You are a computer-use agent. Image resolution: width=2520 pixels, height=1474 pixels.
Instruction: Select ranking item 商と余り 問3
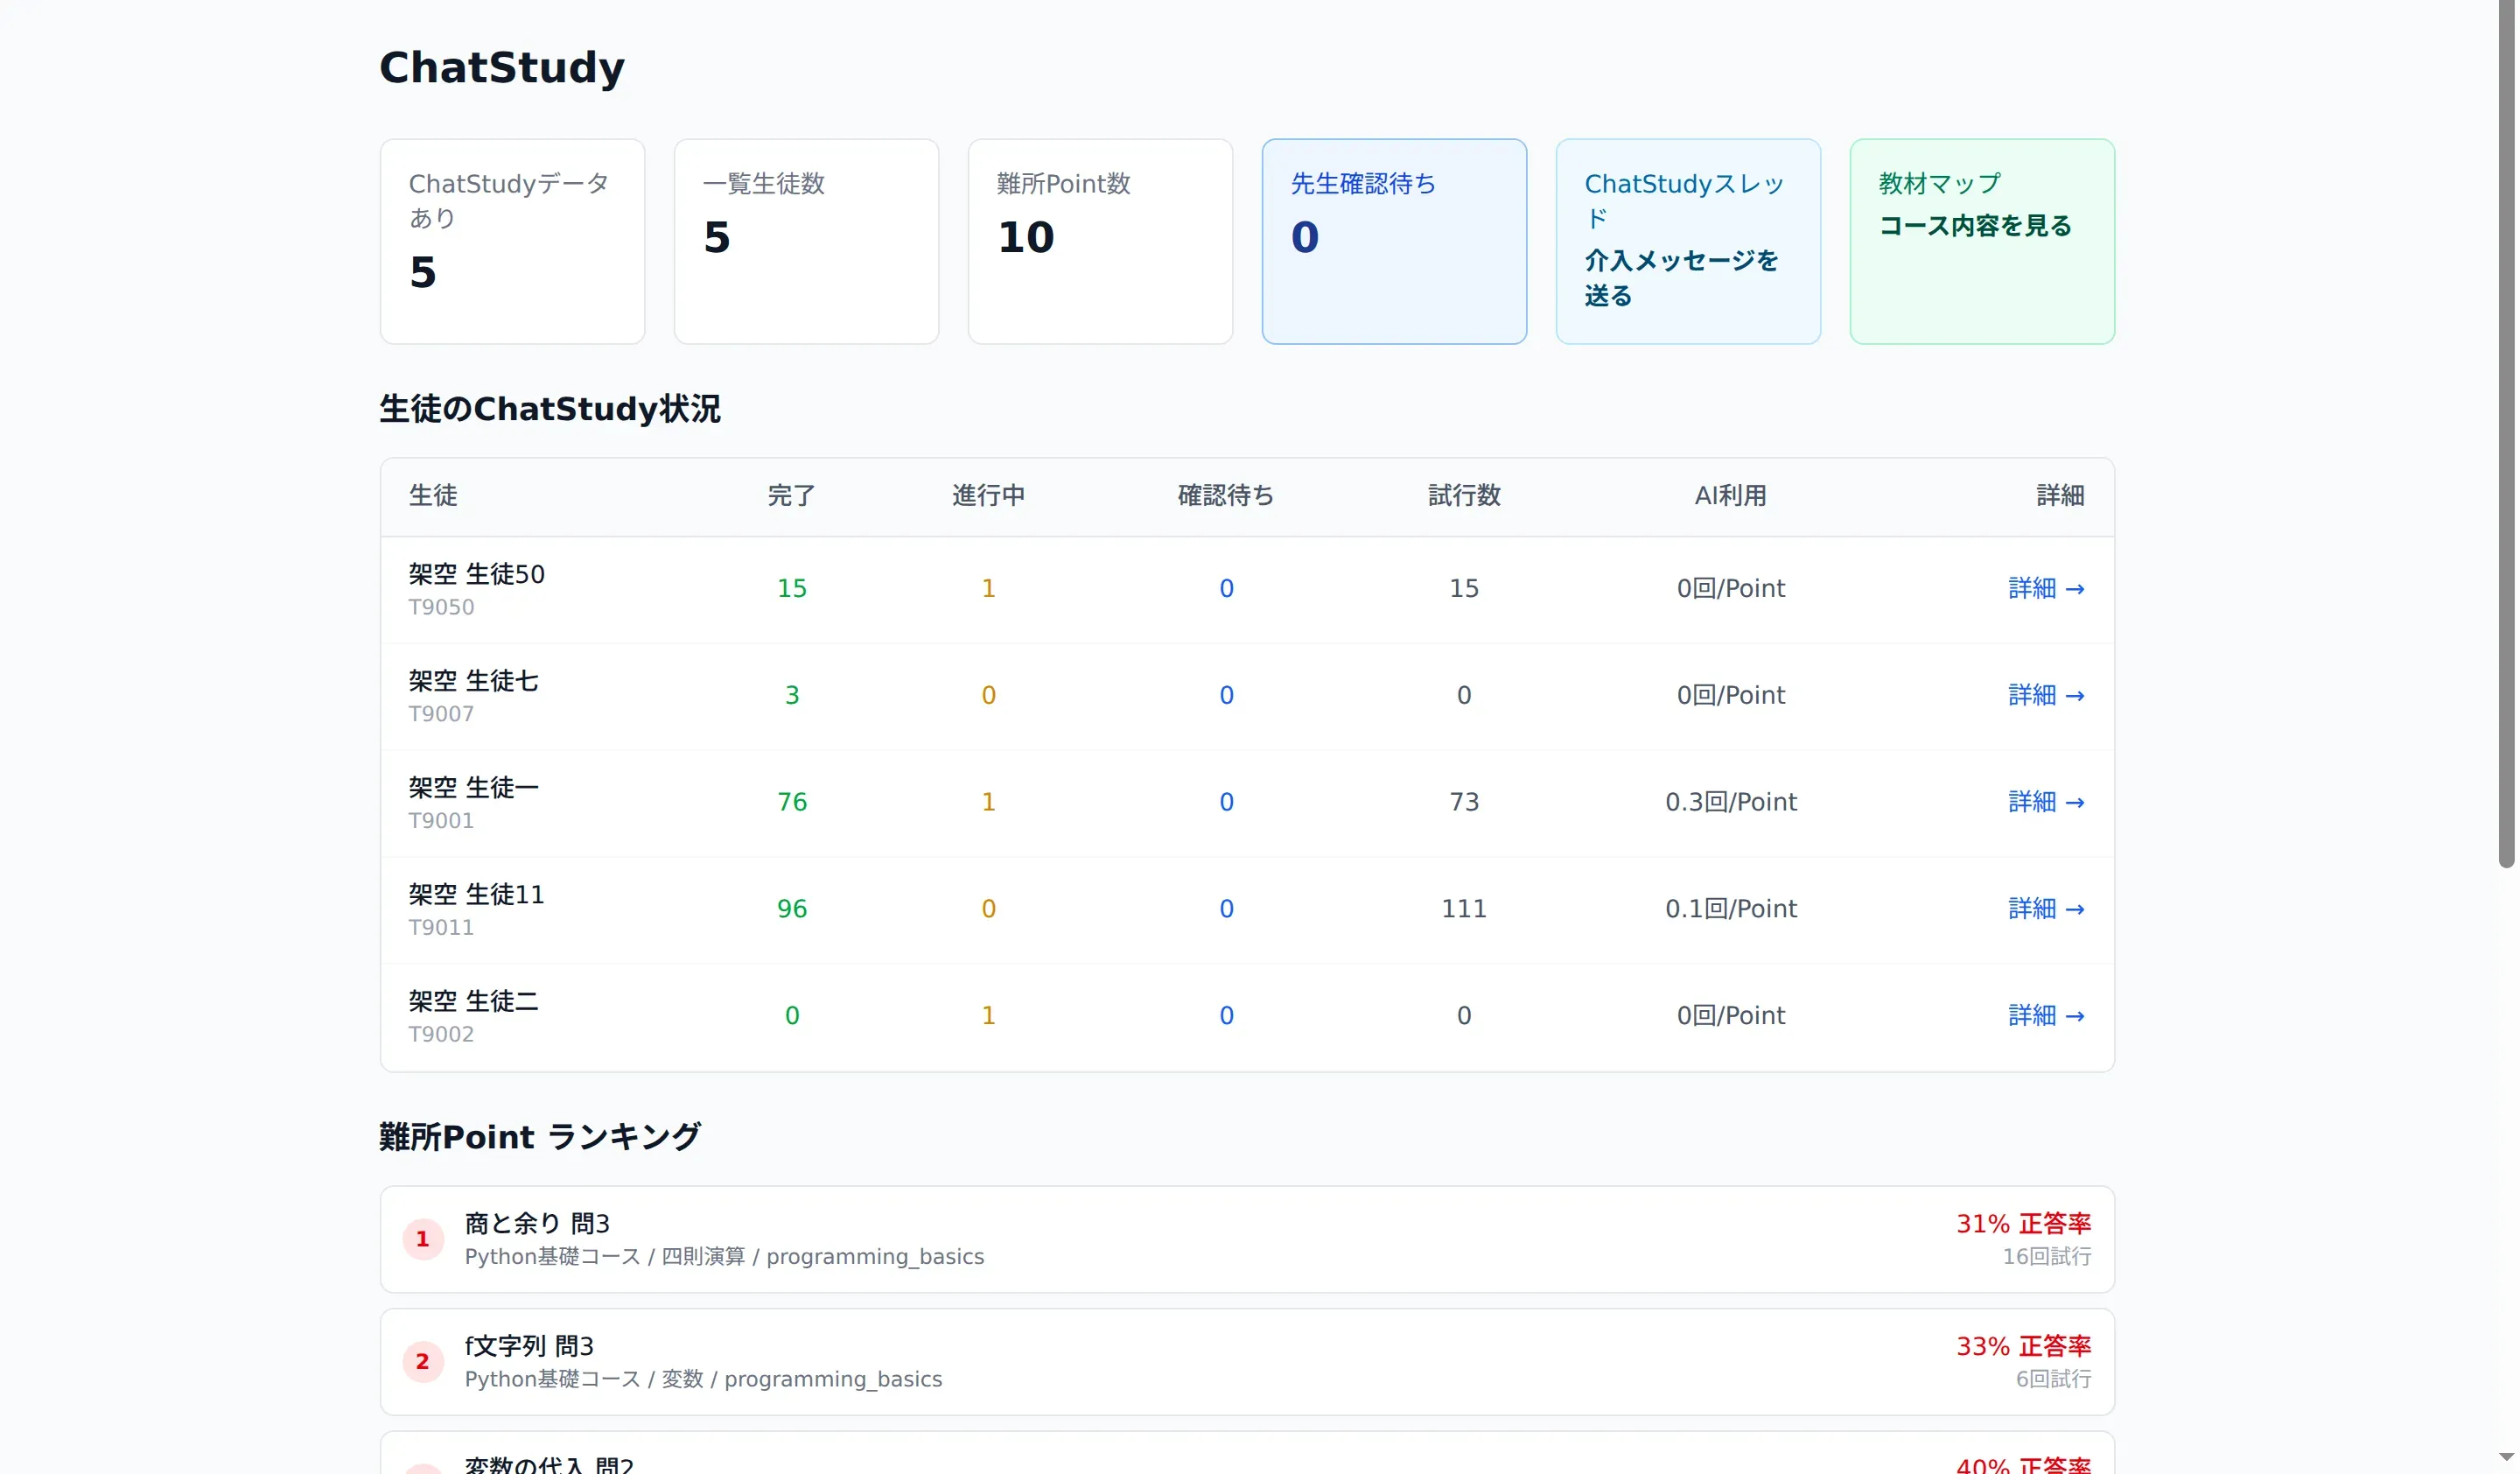click(1246, 1239)
